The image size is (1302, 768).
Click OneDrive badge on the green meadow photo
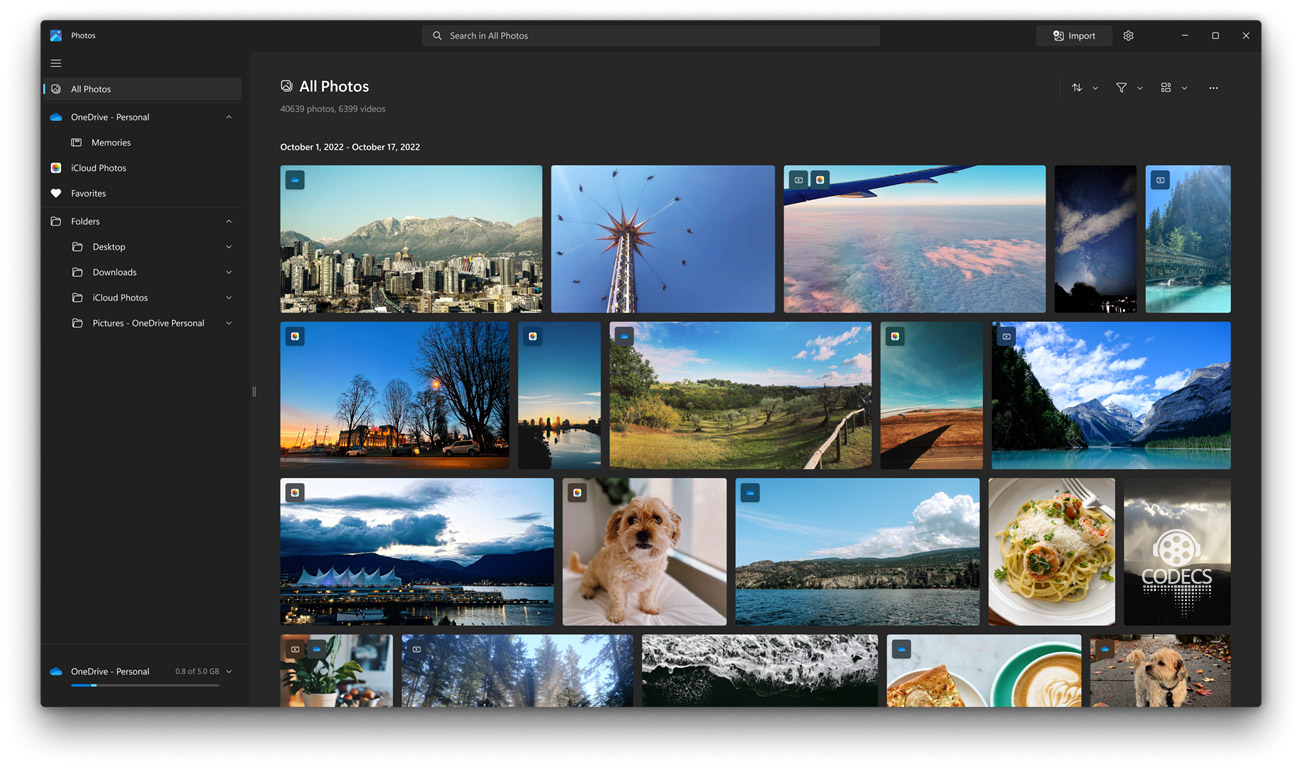pos(624,336)
